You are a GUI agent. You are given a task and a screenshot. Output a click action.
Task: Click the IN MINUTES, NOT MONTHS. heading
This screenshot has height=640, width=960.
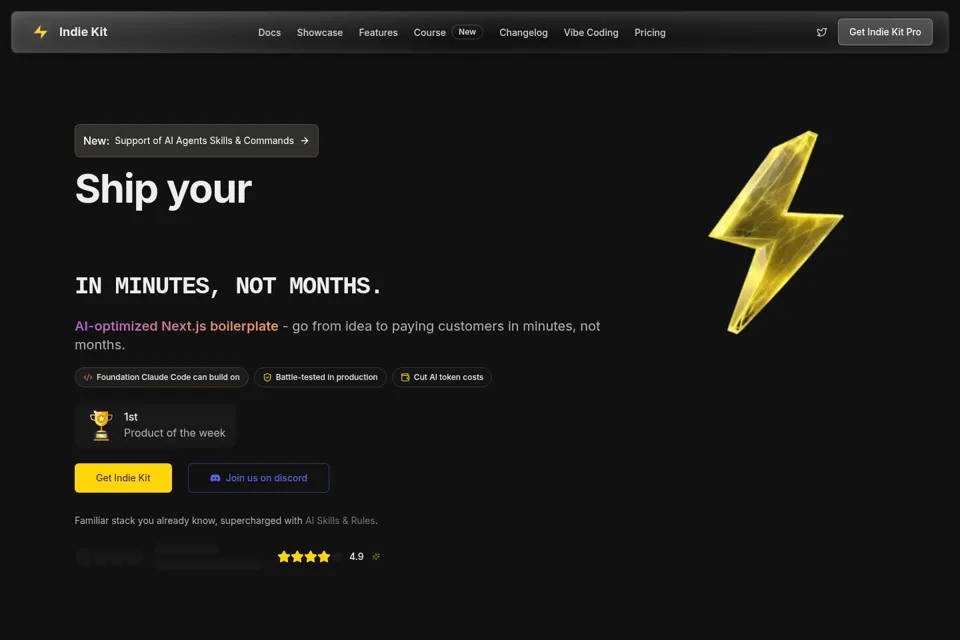tap(228, 286)
